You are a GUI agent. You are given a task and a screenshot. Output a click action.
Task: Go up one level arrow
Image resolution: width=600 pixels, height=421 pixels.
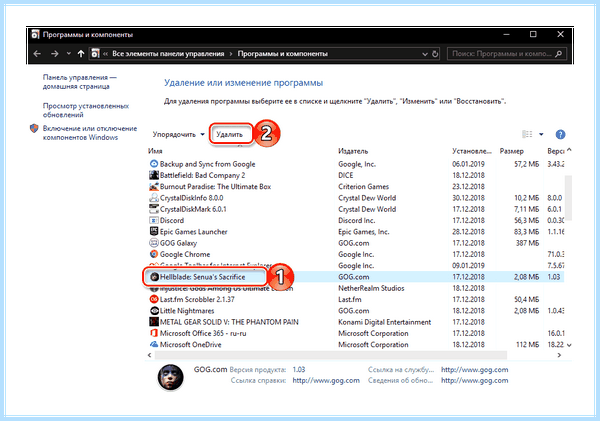(x=80, y=54)
